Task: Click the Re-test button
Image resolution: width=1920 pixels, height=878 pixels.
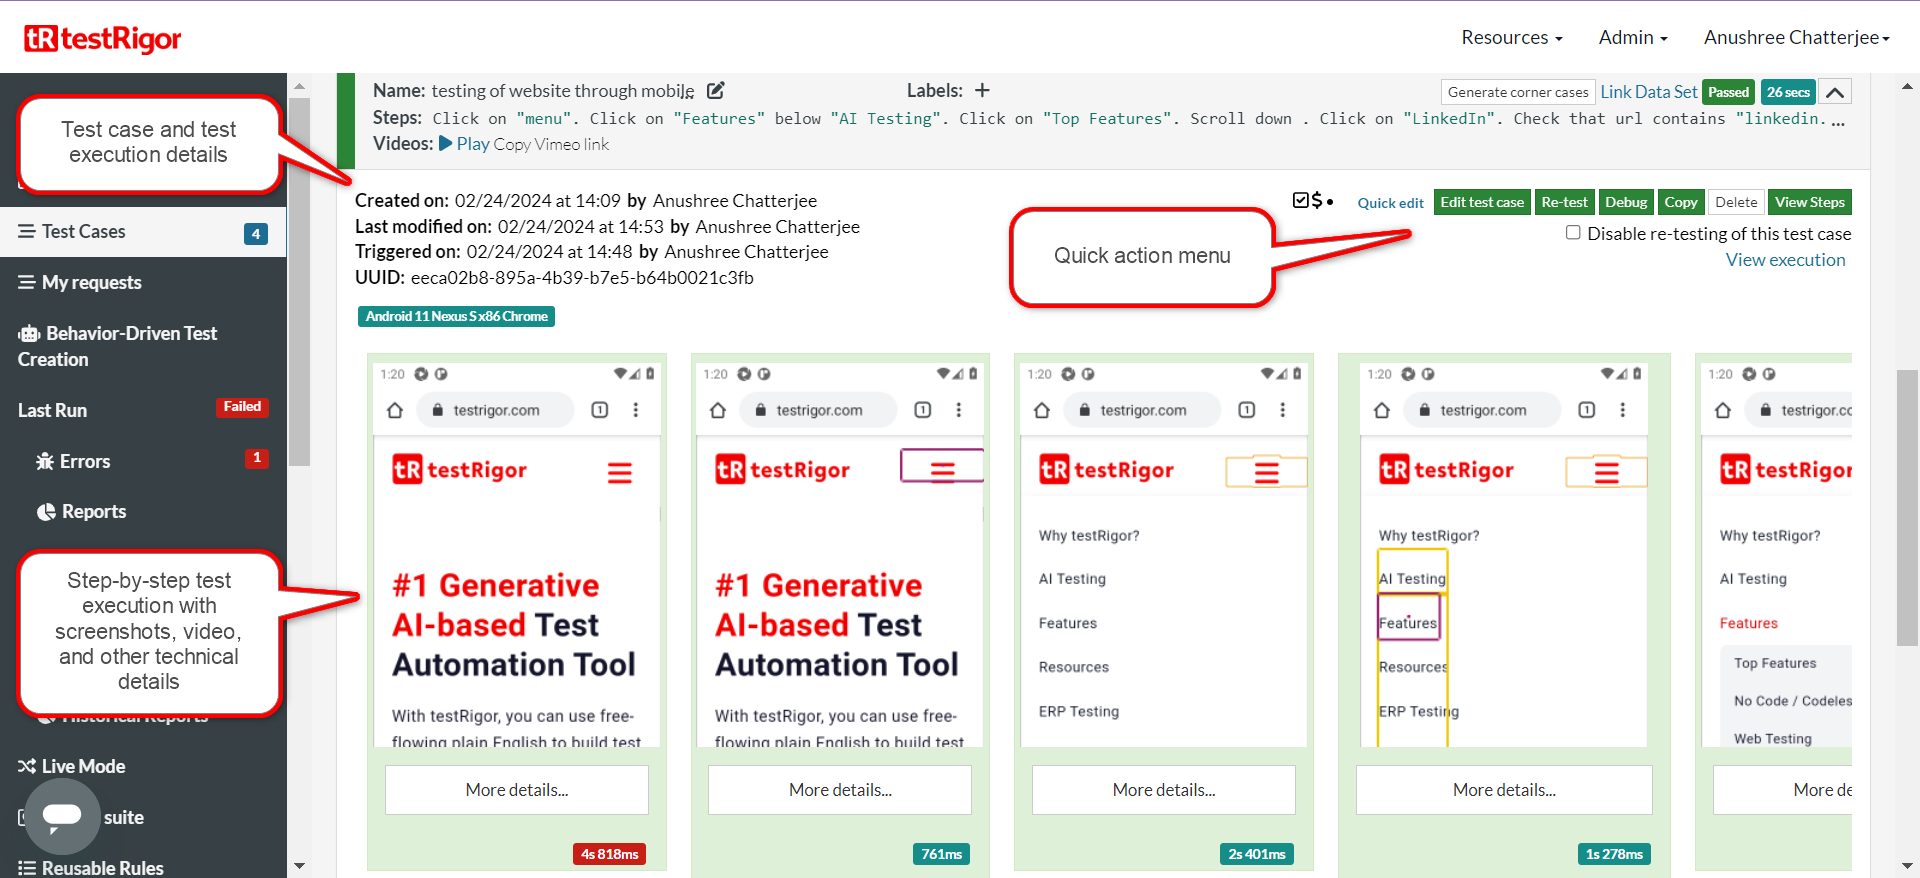Action: (1564, 202)
